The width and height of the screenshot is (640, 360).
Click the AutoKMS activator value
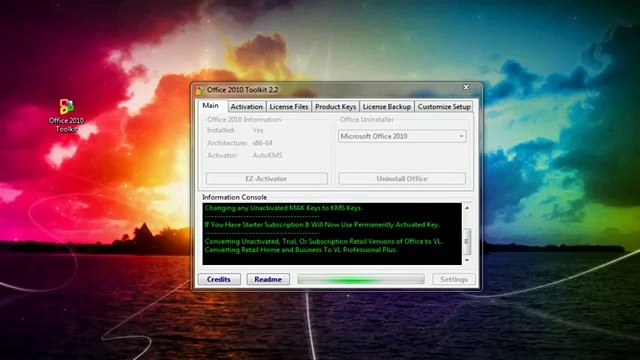tap(267, 156)
